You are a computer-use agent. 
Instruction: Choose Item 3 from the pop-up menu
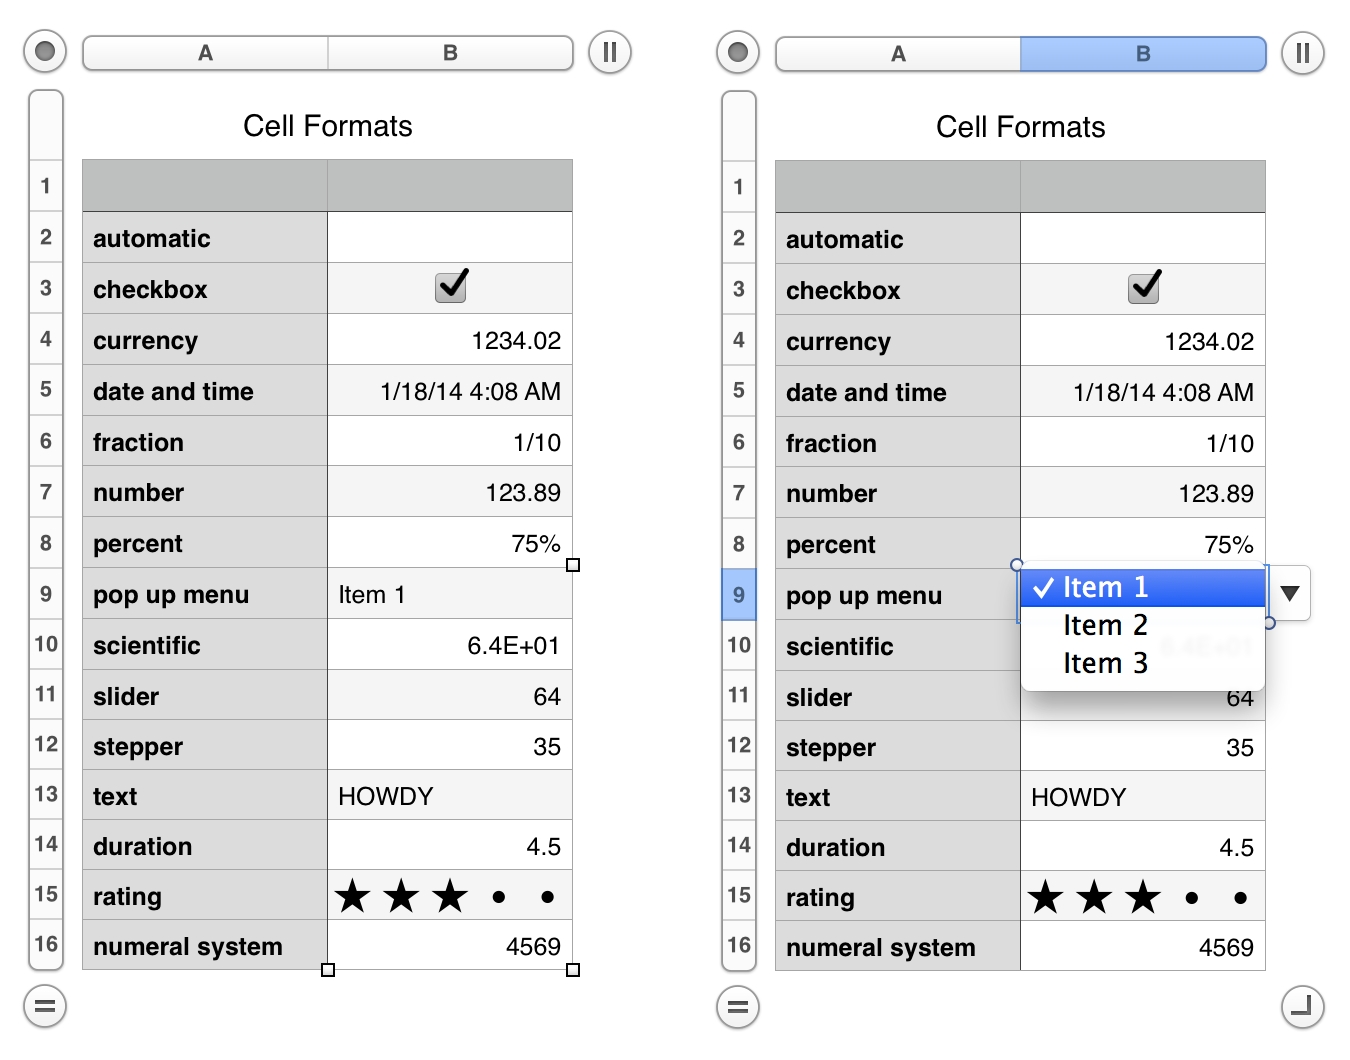[1105, 664]
